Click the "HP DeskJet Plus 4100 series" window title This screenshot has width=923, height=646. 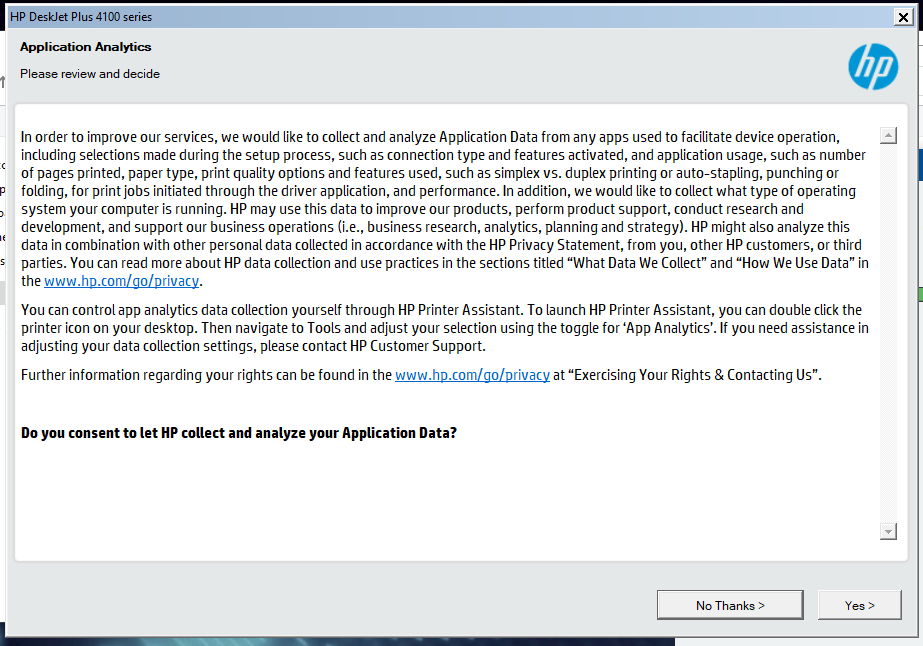[x=81, y=17]
